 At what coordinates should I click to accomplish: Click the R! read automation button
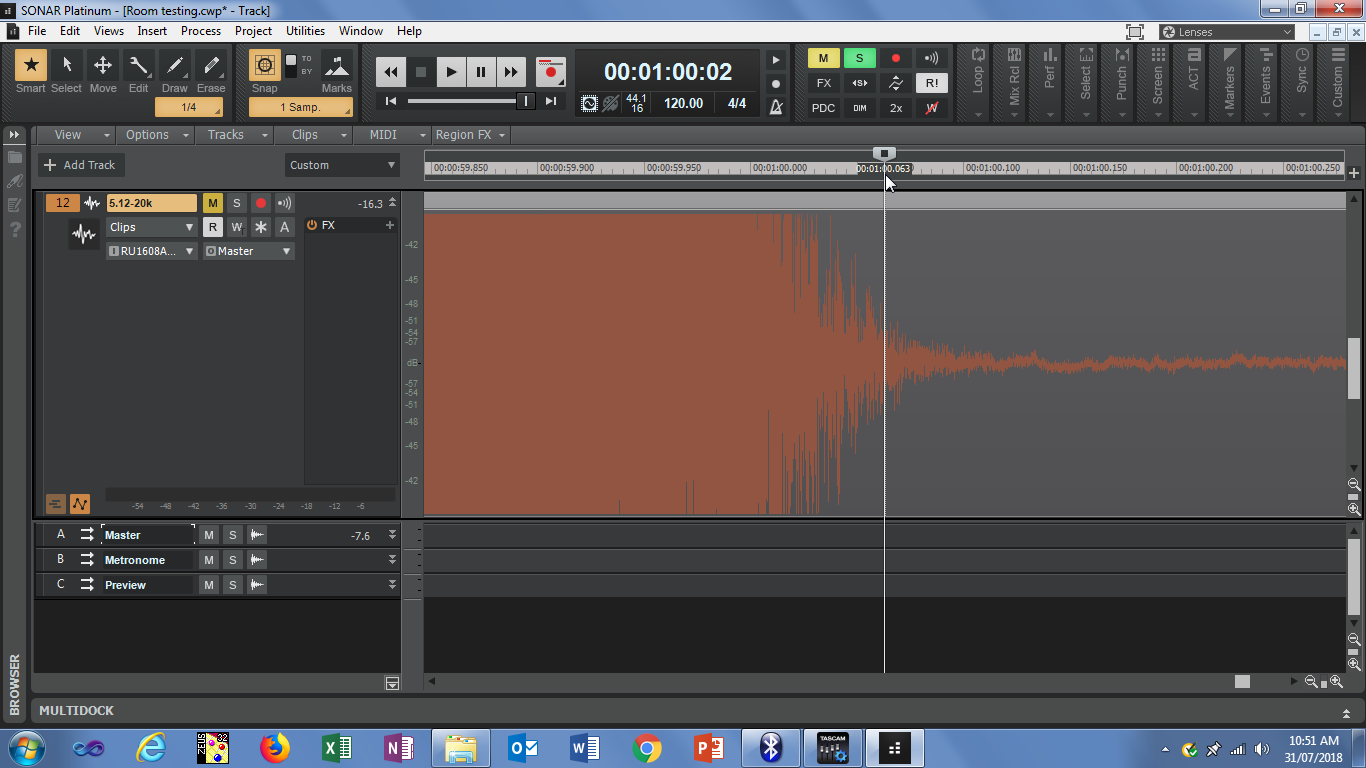pyautogui.click(x=932, y=83)
